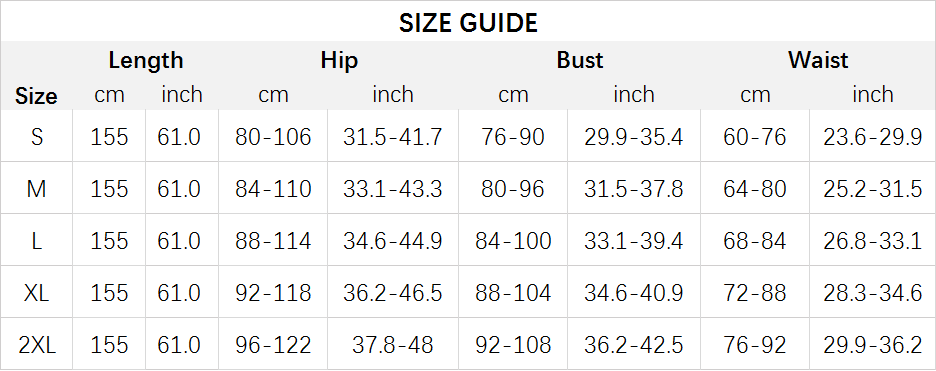This screenshot has height=371, width=936.
Task: Click waist inch cell 23.6-29.9
Action: (x=872, y=137)
